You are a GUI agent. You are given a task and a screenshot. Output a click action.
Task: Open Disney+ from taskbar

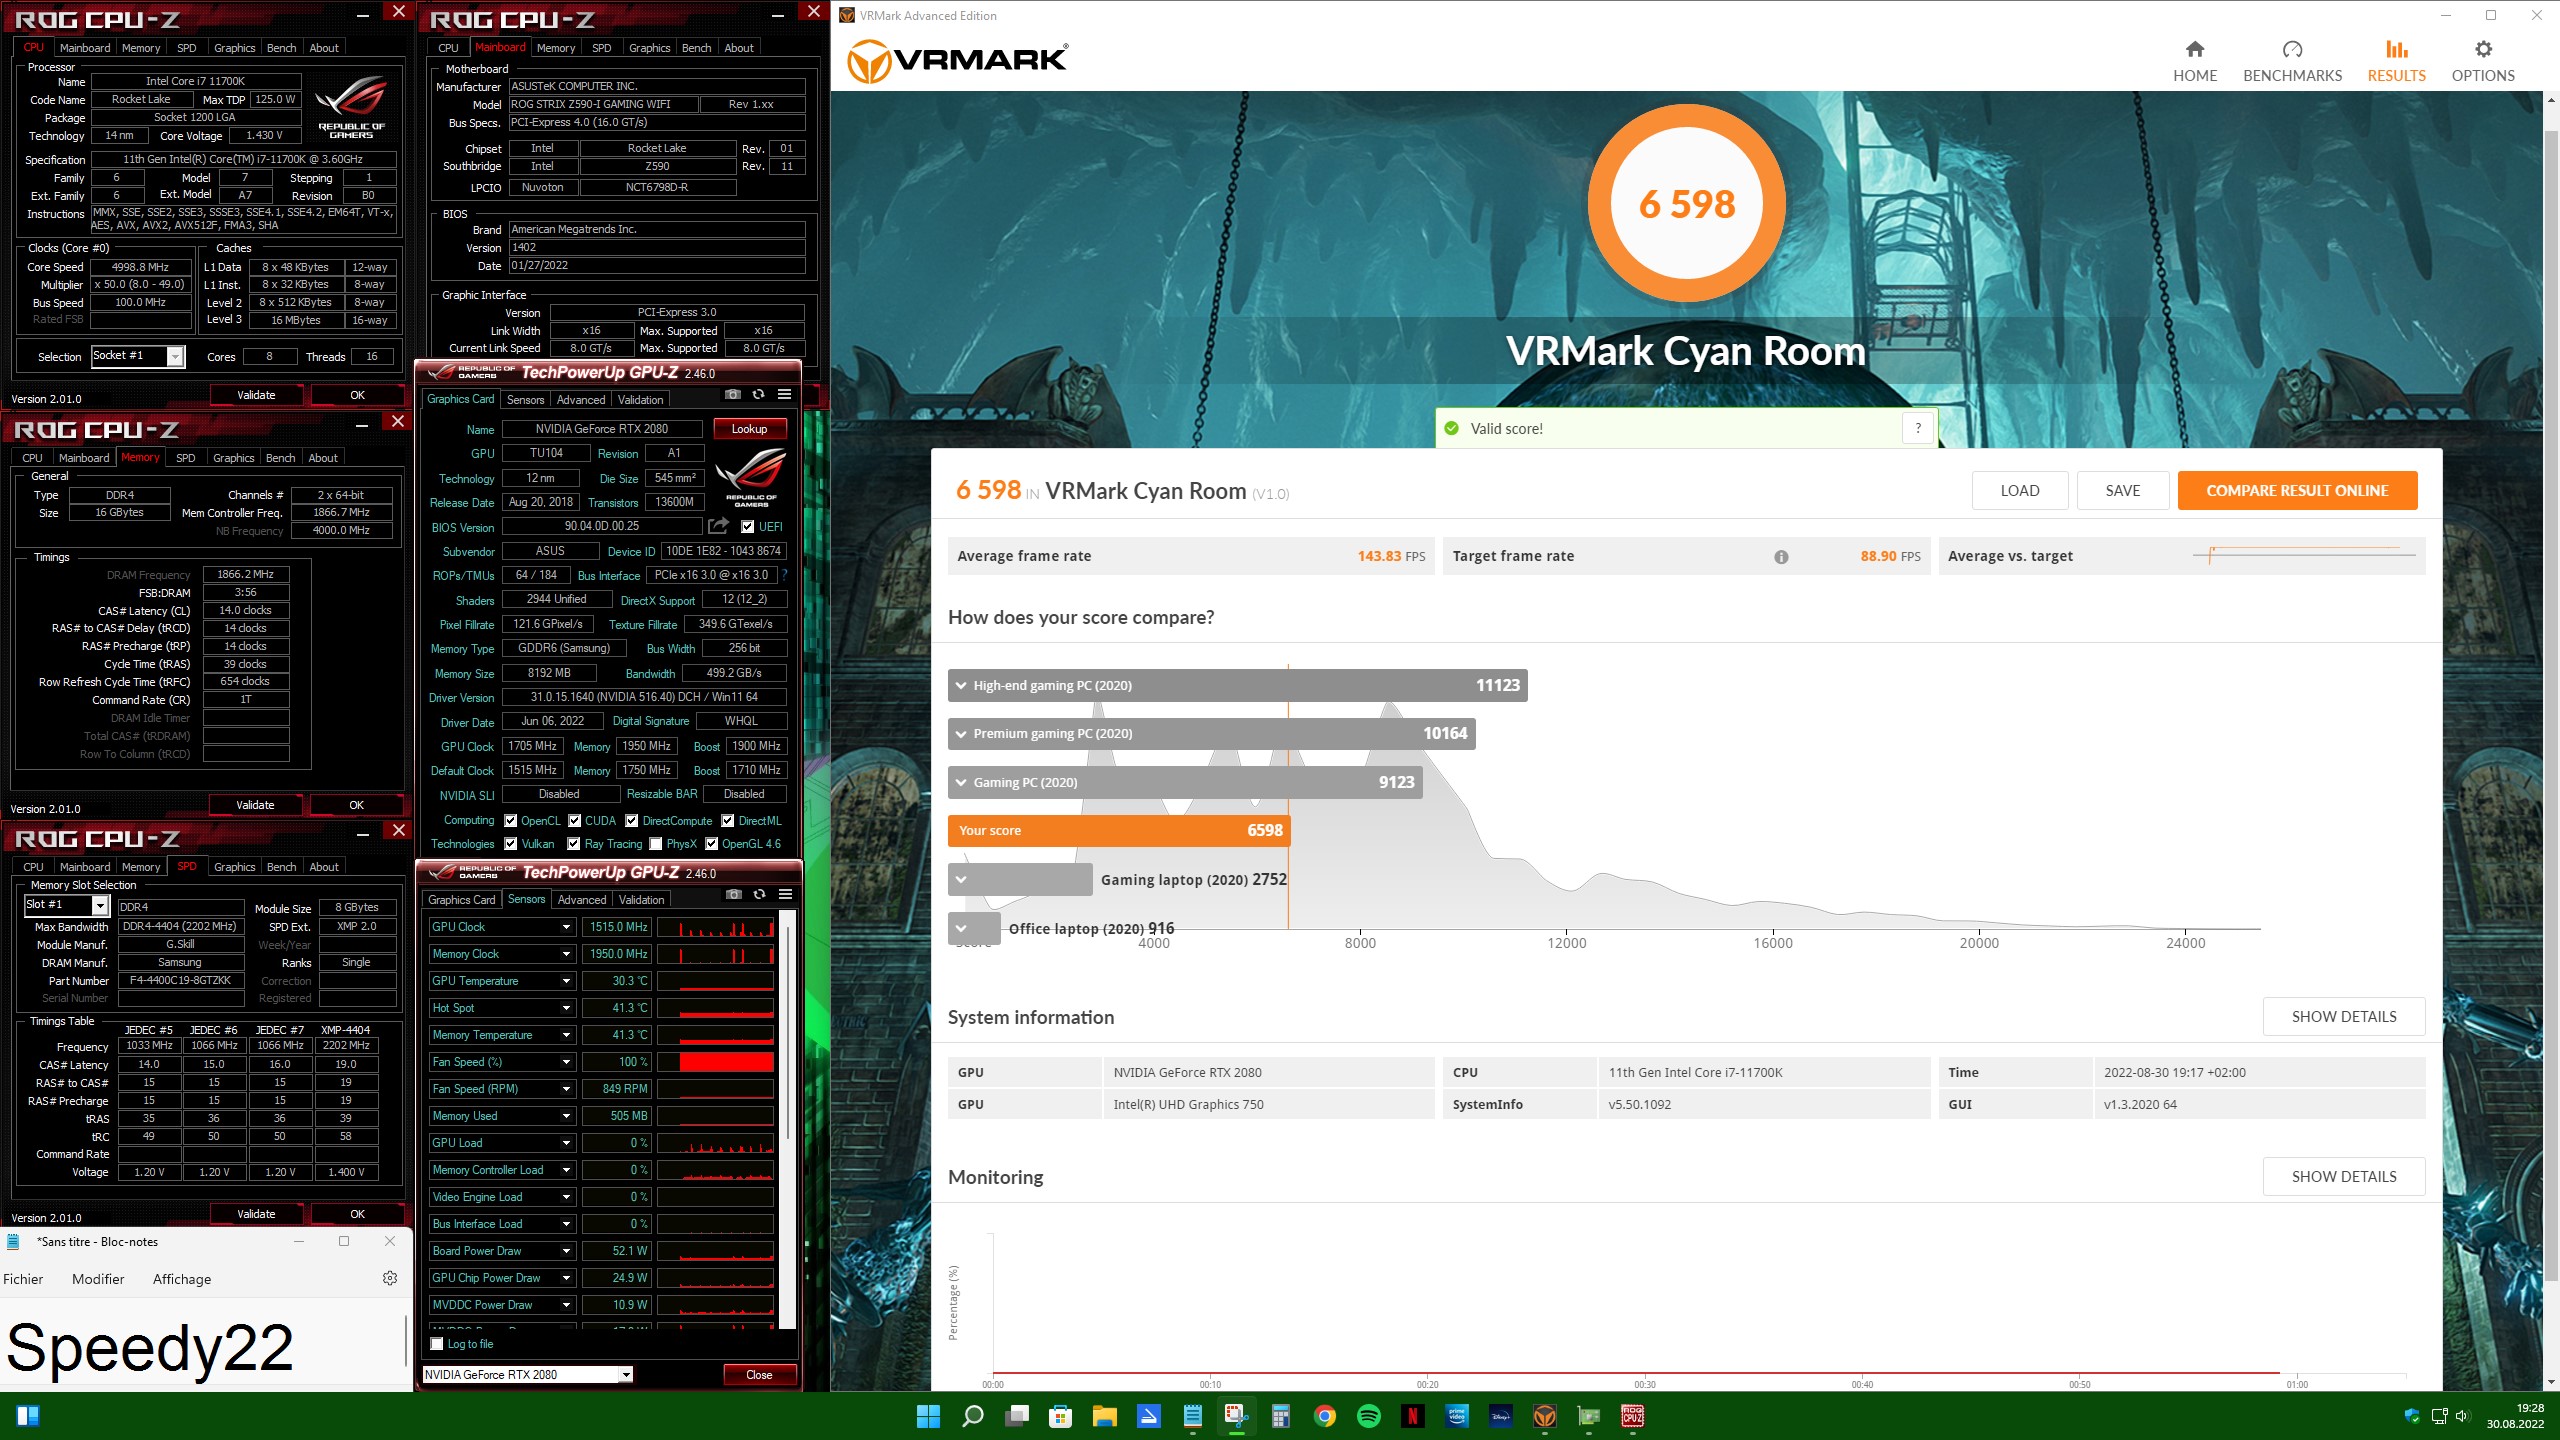pyautogui.click(x=1501, y=1416)
